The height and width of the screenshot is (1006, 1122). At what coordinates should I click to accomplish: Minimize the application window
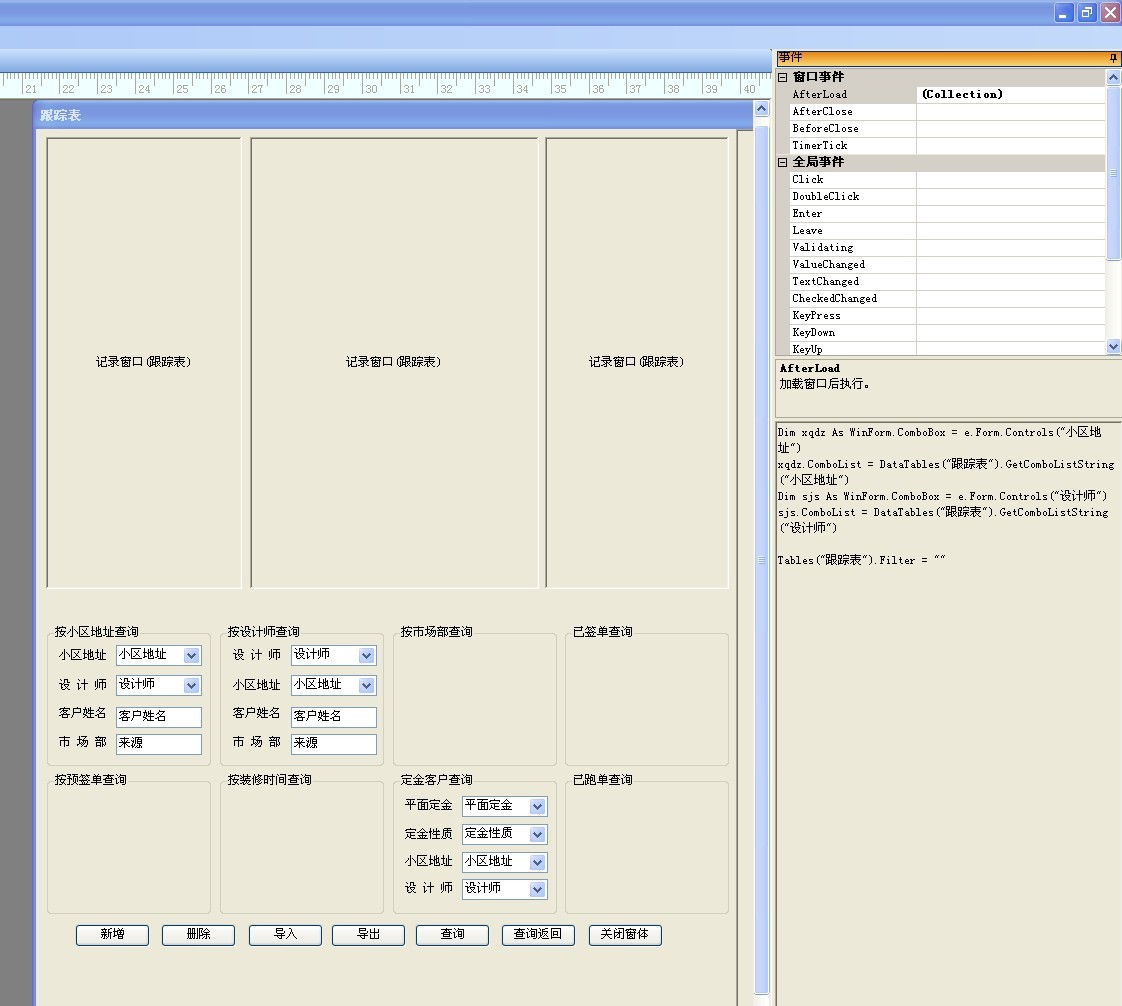tap(1064, 12)
